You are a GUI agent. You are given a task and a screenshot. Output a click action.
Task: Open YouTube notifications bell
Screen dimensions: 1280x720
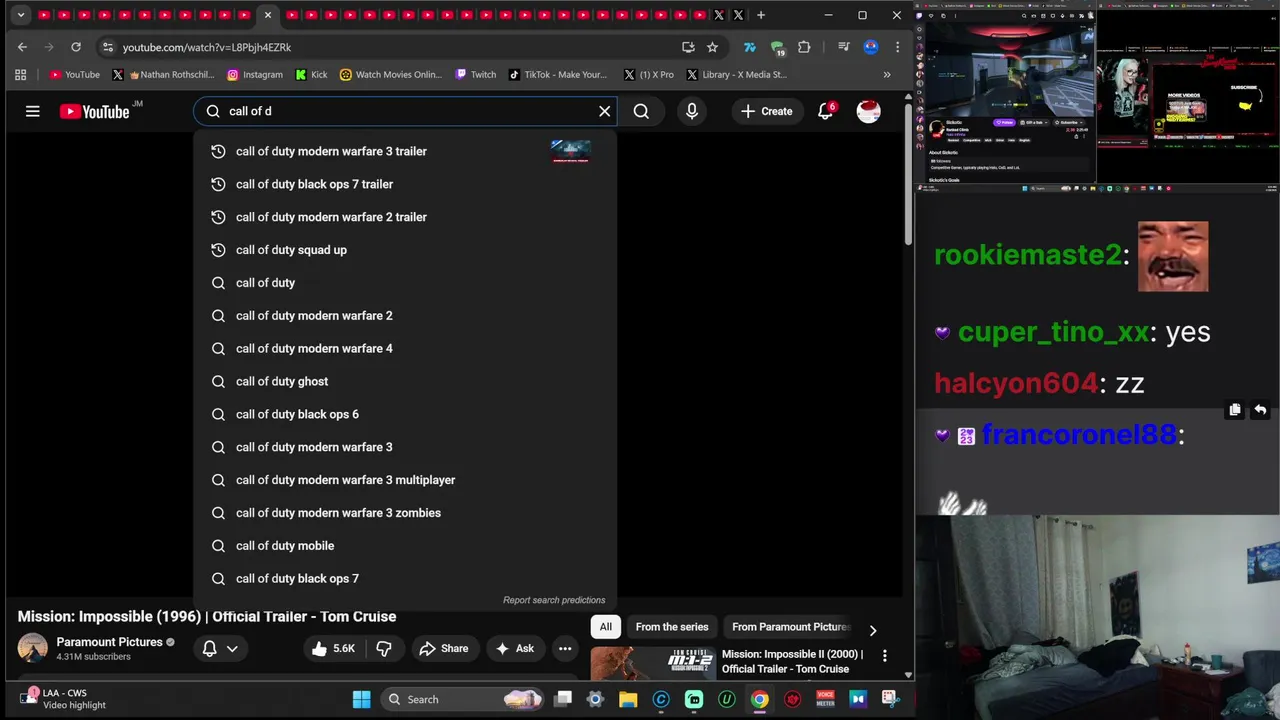pyautogui.click(x=826, y=111)
